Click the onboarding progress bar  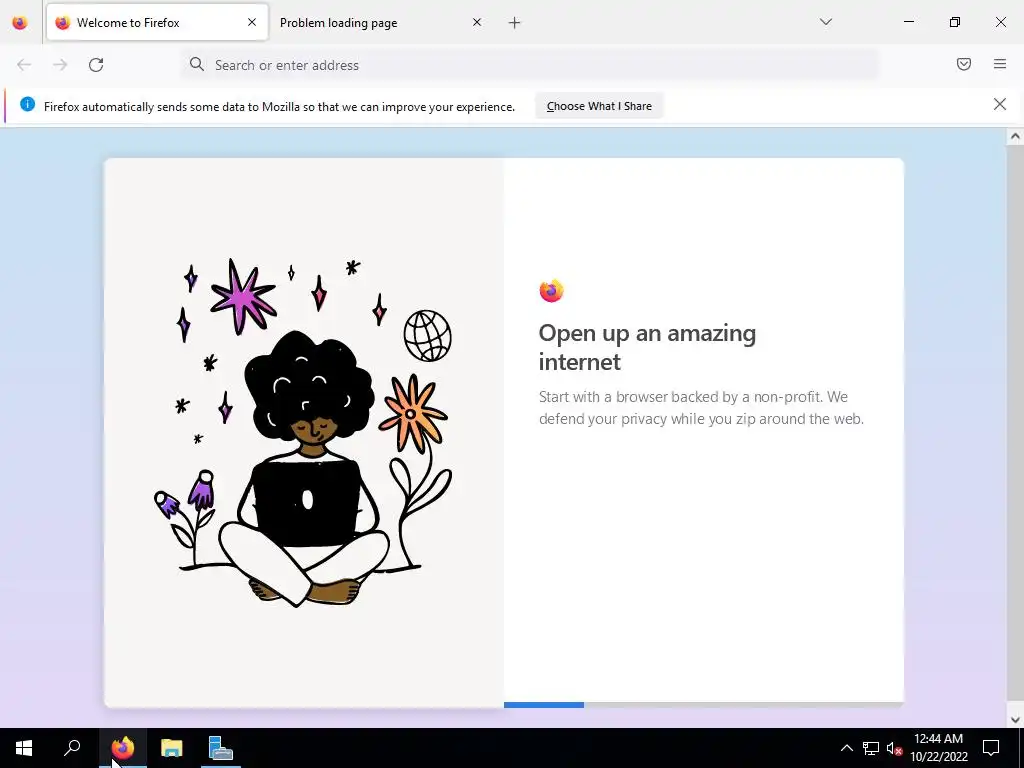704,705
